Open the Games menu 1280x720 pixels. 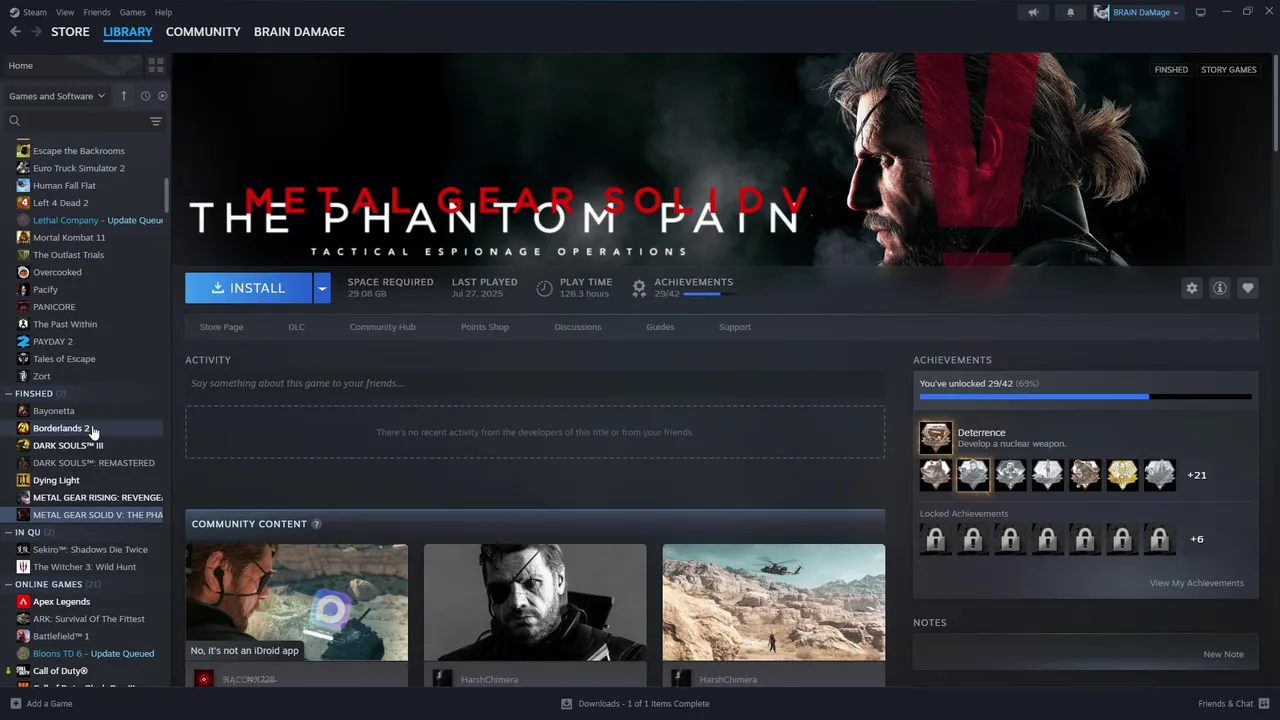coord(132,12)
